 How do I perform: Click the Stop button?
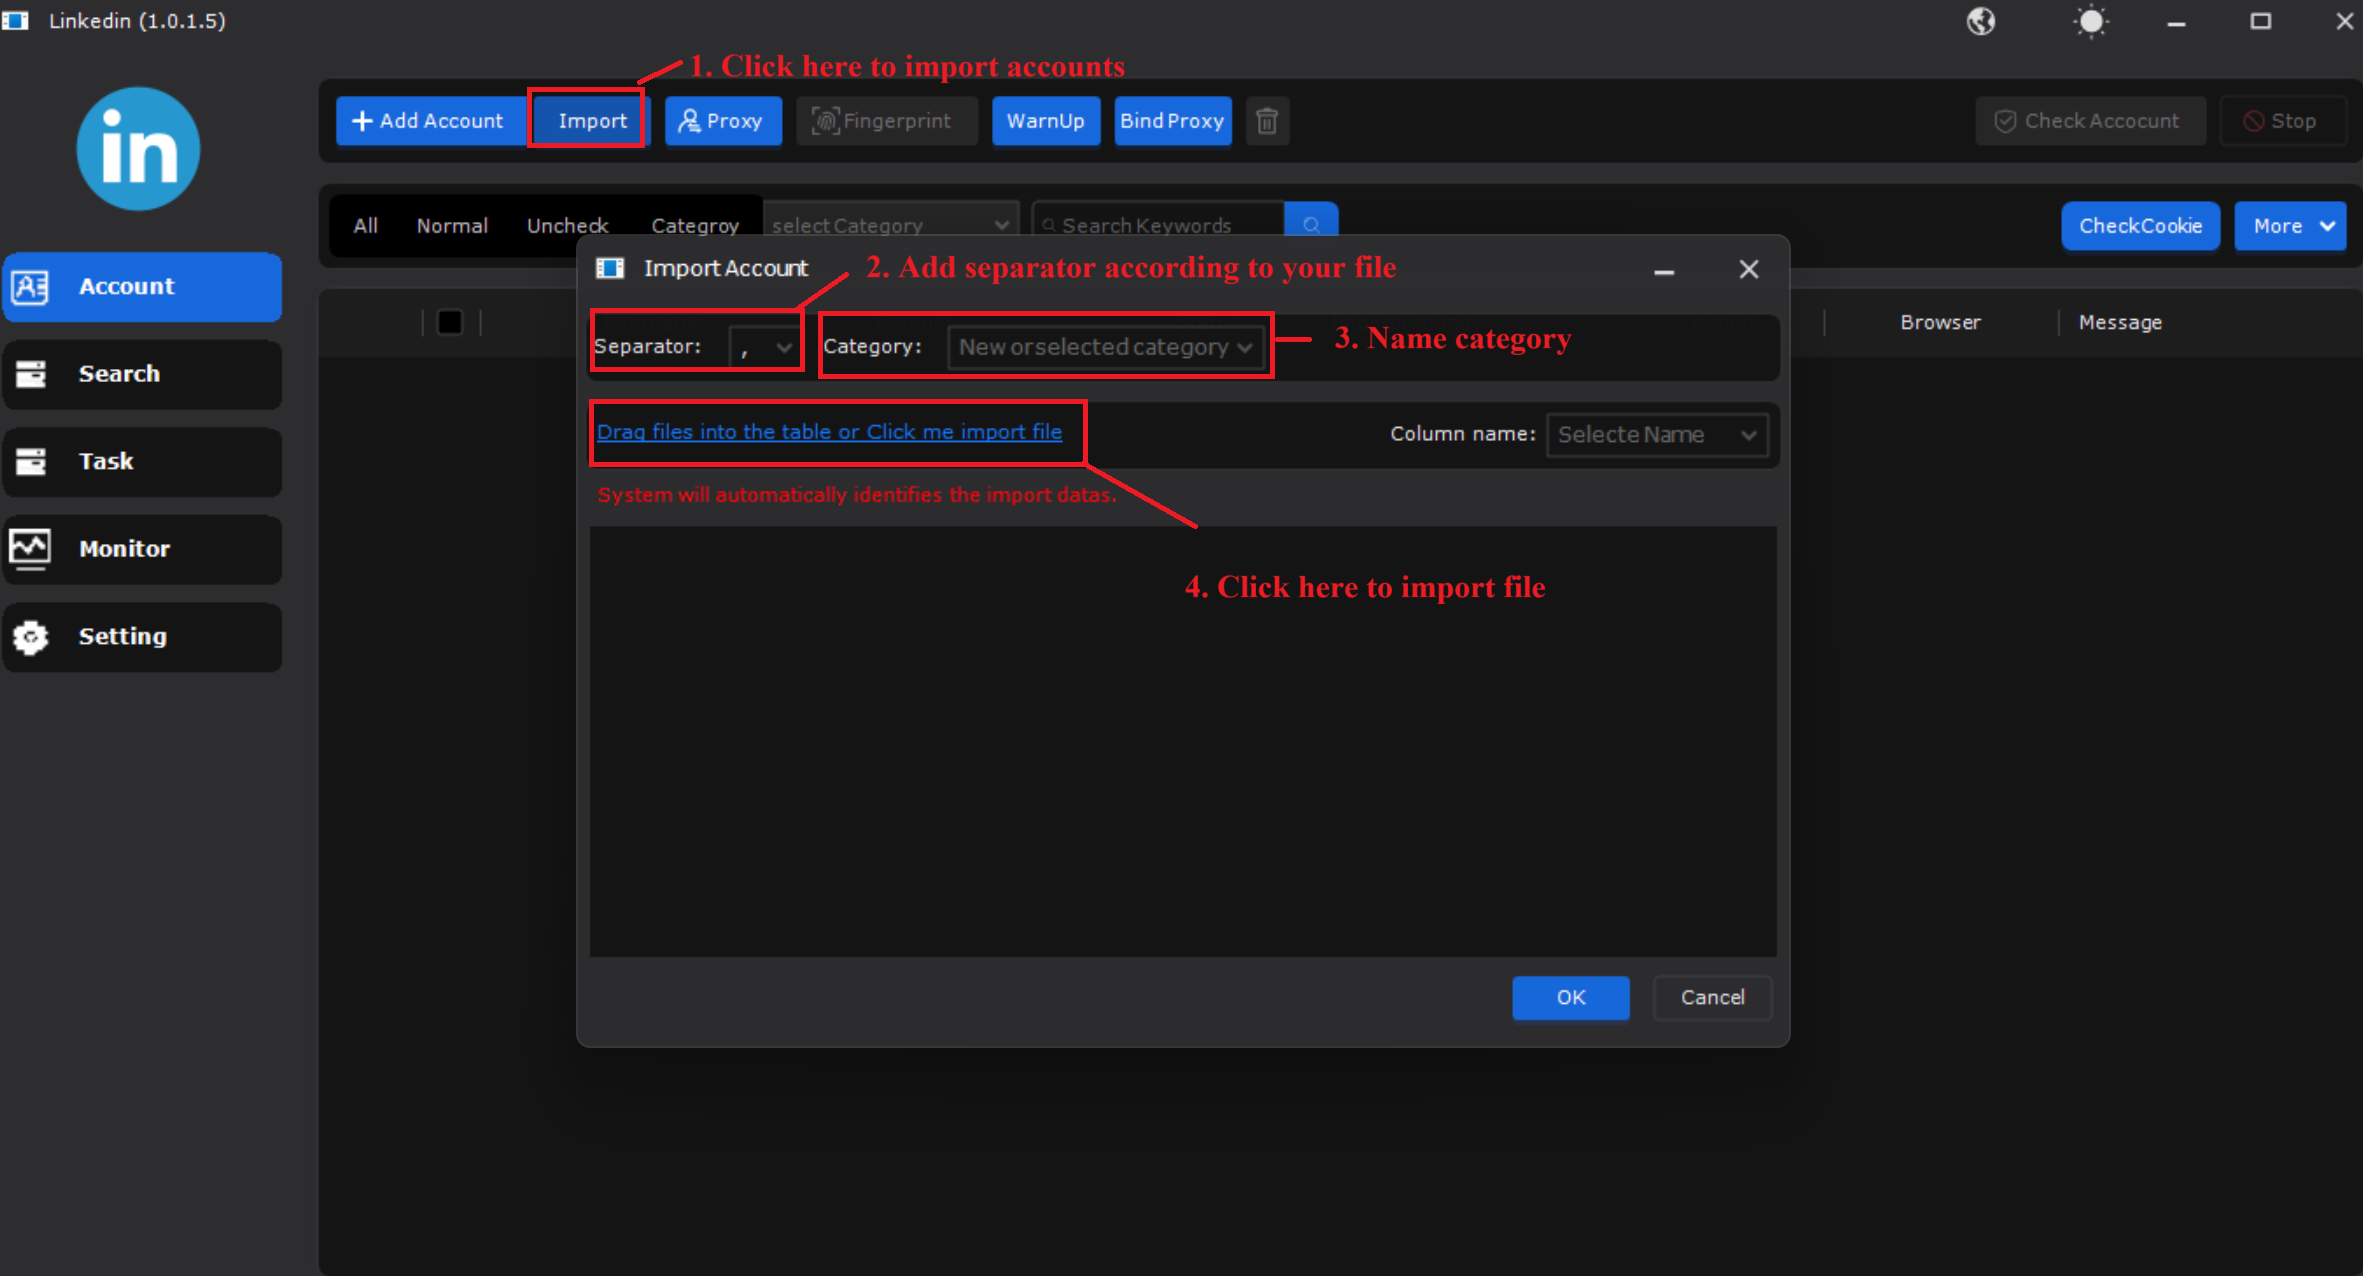[2282, 121]
